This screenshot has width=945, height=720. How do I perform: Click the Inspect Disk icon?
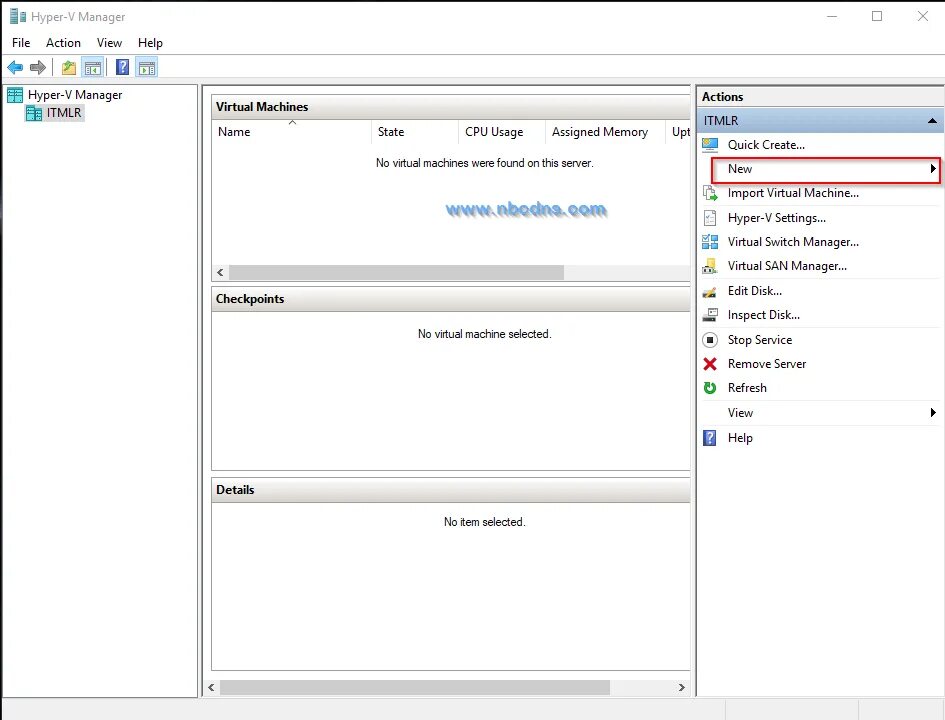click(710, 315)
